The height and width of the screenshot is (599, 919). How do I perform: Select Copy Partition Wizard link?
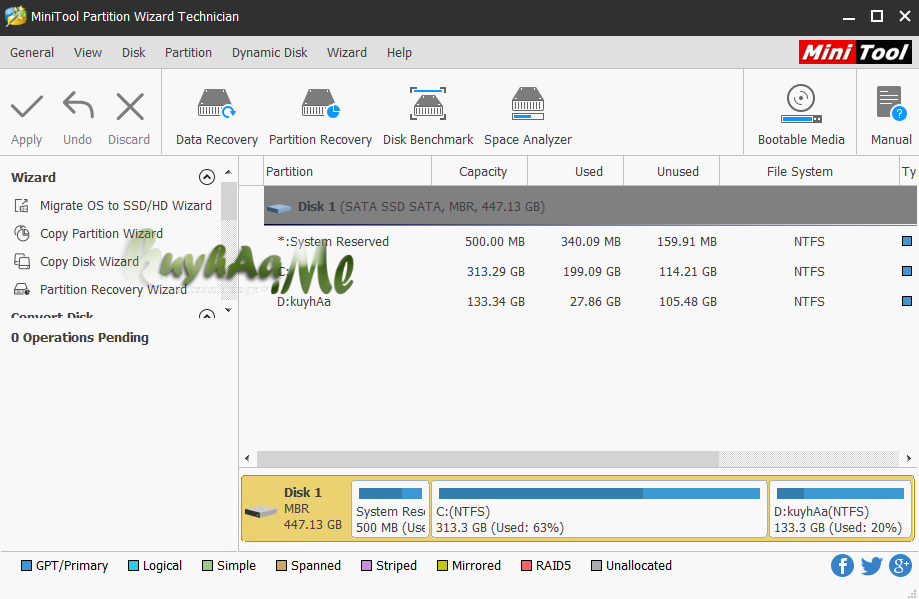[101, 233]
